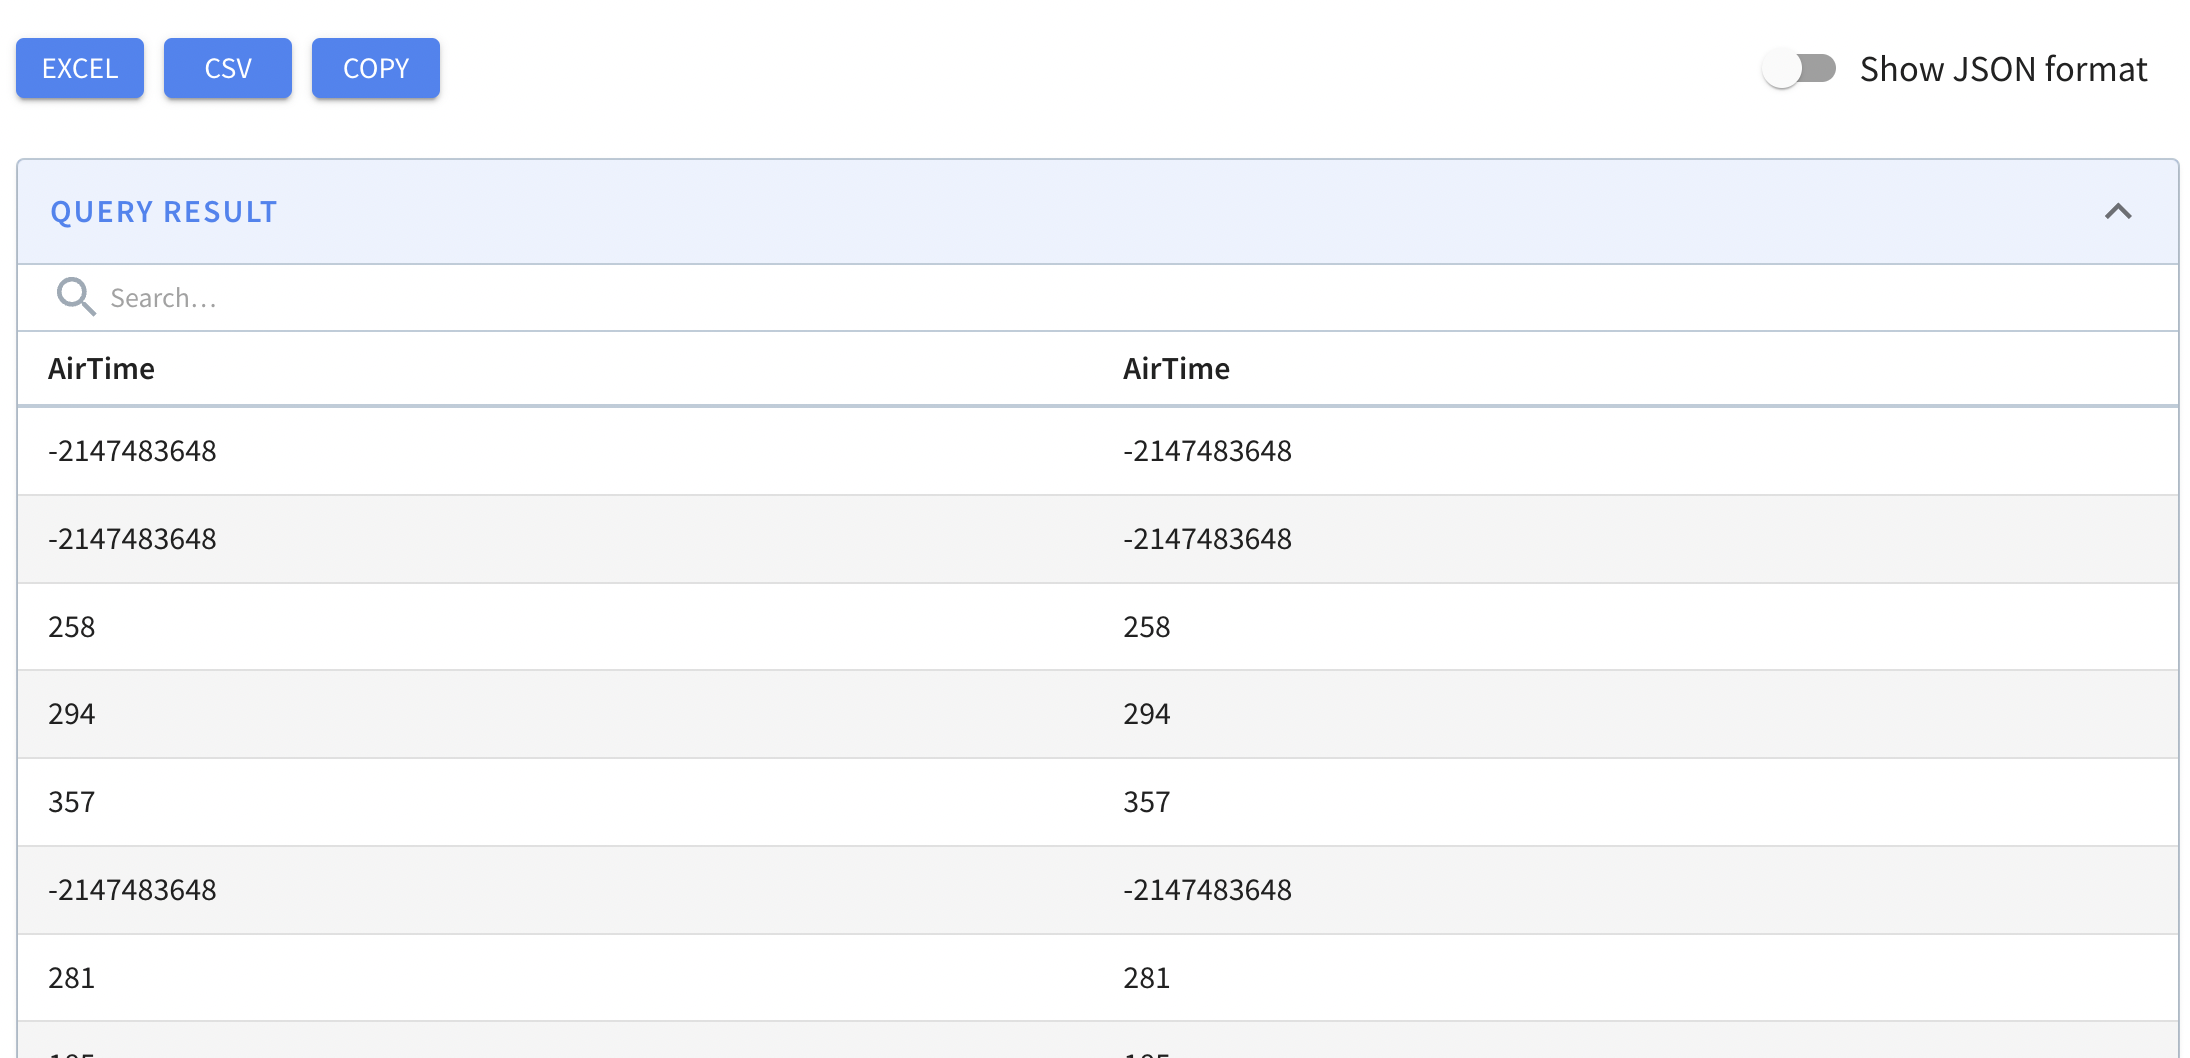Export results with the EXCEL button
Viewport: 2190px width, 1058px height.
click(x=80, y=68)
